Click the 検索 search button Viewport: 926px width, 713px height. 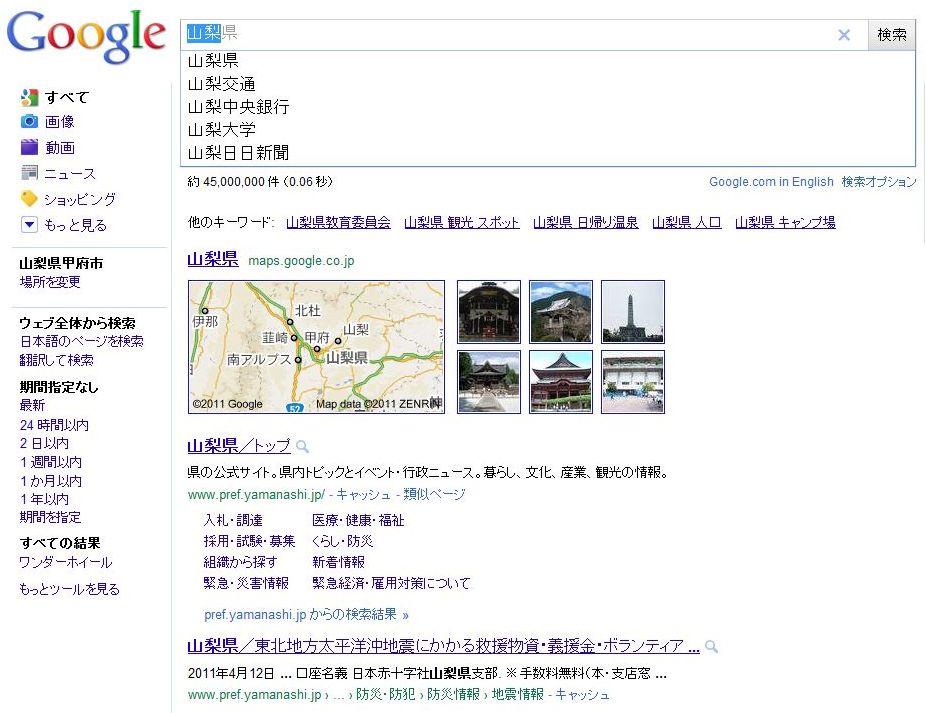click(x=891, y=35)
